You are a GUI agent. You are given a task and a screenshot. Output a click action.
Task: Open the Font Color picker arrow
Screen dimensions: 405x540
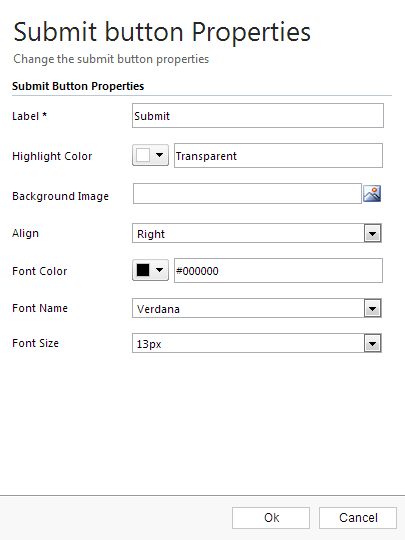159,270
